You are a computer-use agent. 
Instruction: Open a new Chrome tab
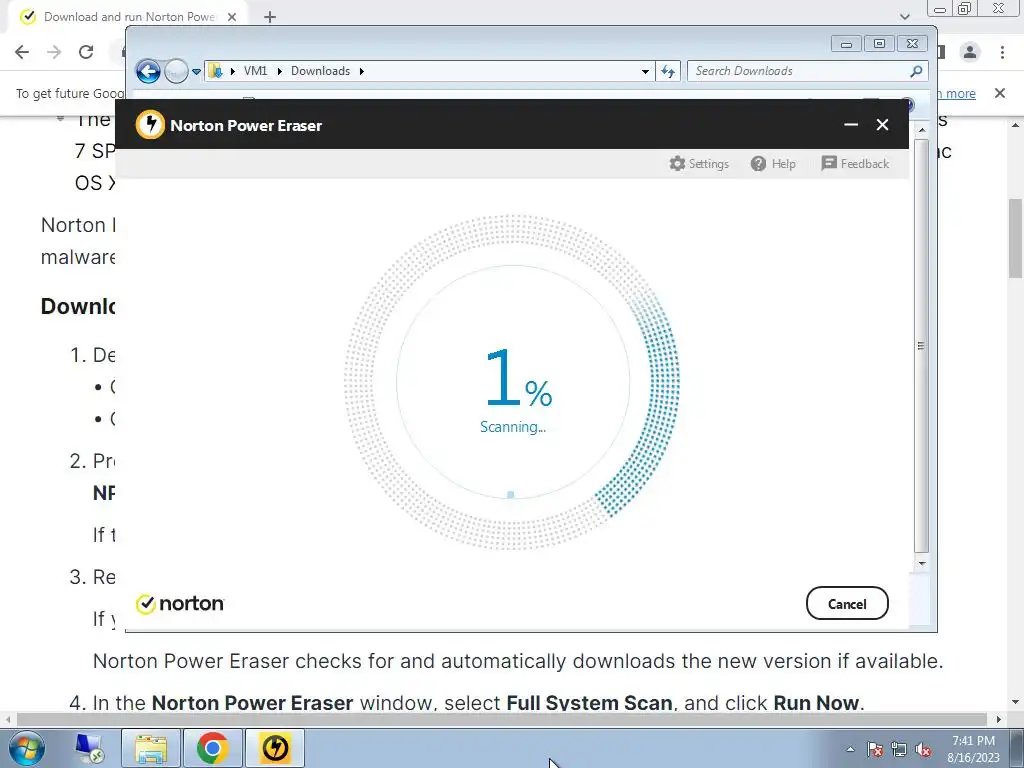pos(270,17)
